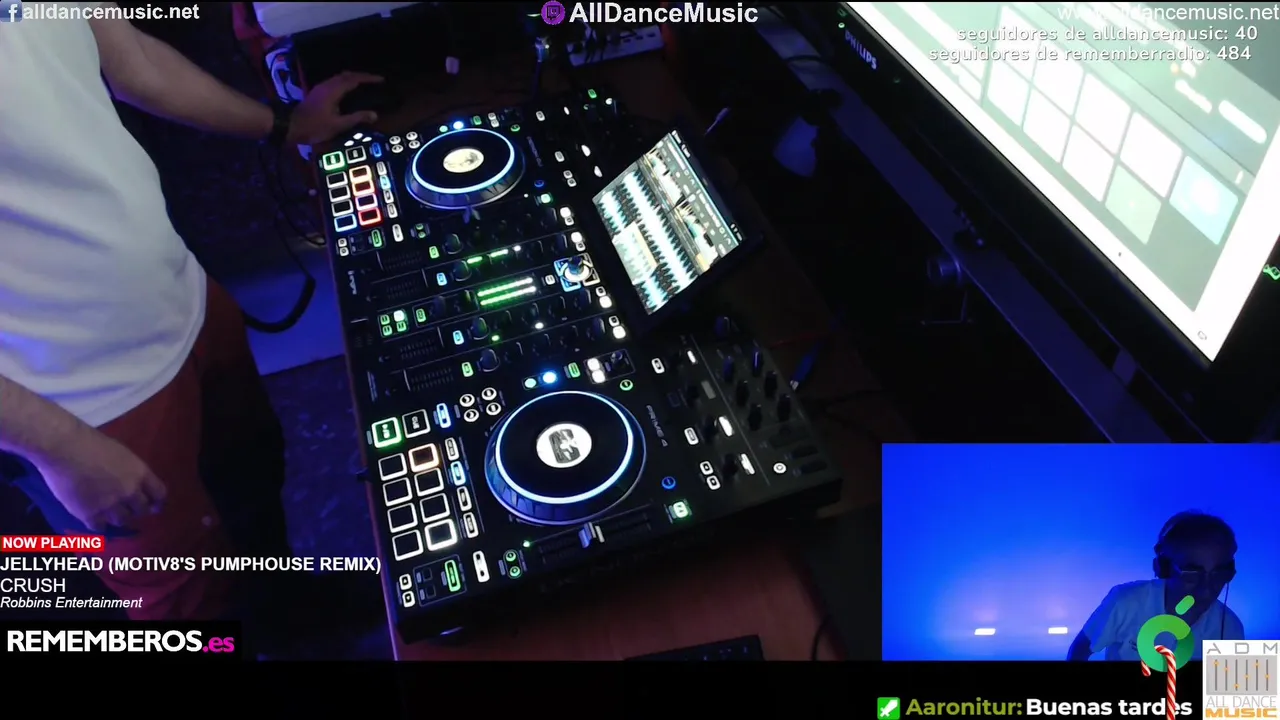Click the Buenas tardes chat message
The image size is (1280, 720).
pyautogui.click(x=1109, y=708)
